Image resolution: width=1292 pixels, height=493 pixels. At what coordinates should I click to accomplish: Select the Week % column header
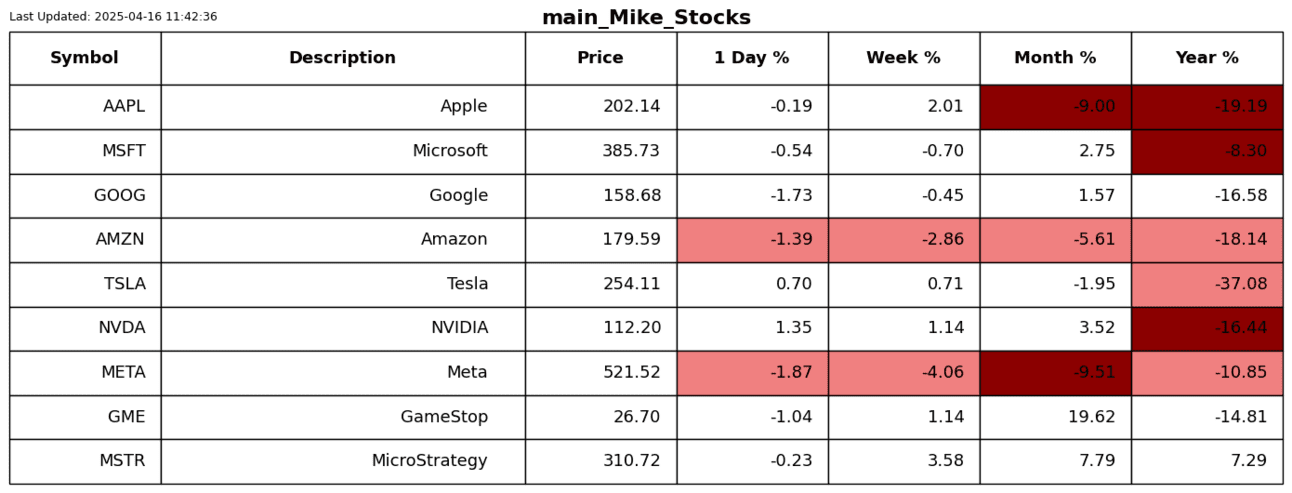click(903, 58)
